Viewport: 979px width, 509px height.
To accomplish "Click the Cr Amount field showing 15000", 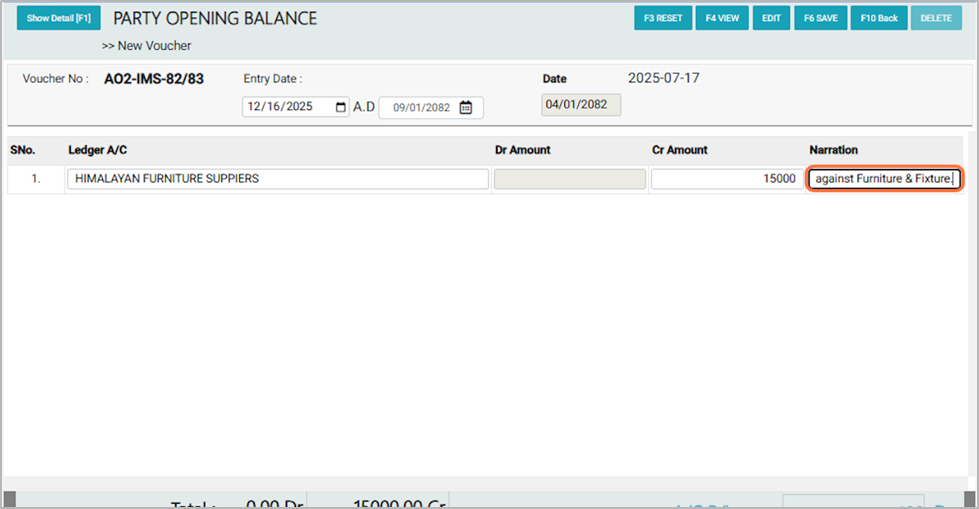I will (x=725, y=179).
